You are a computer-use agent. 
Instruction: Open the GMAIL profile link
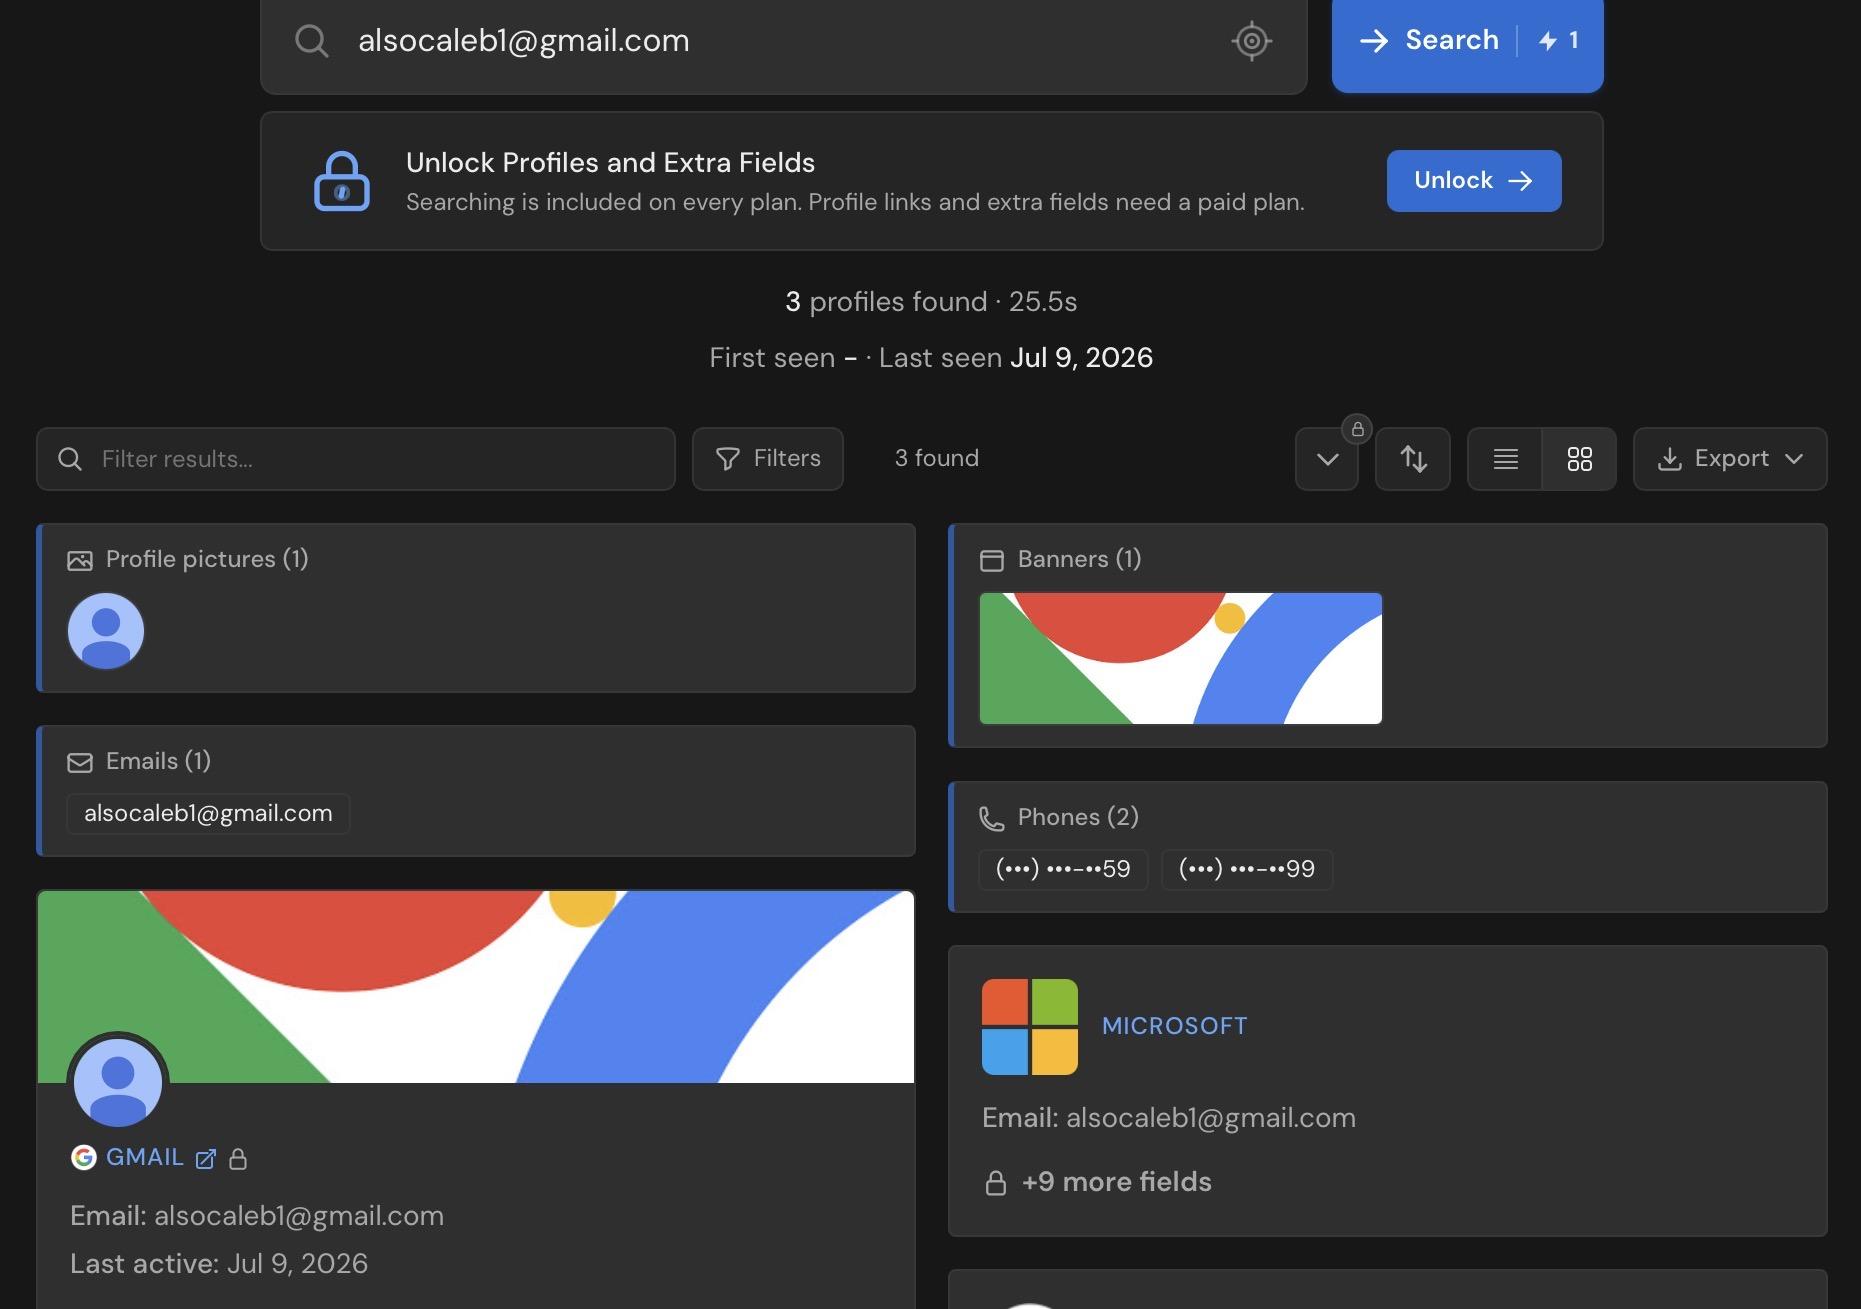(145, 1157)
